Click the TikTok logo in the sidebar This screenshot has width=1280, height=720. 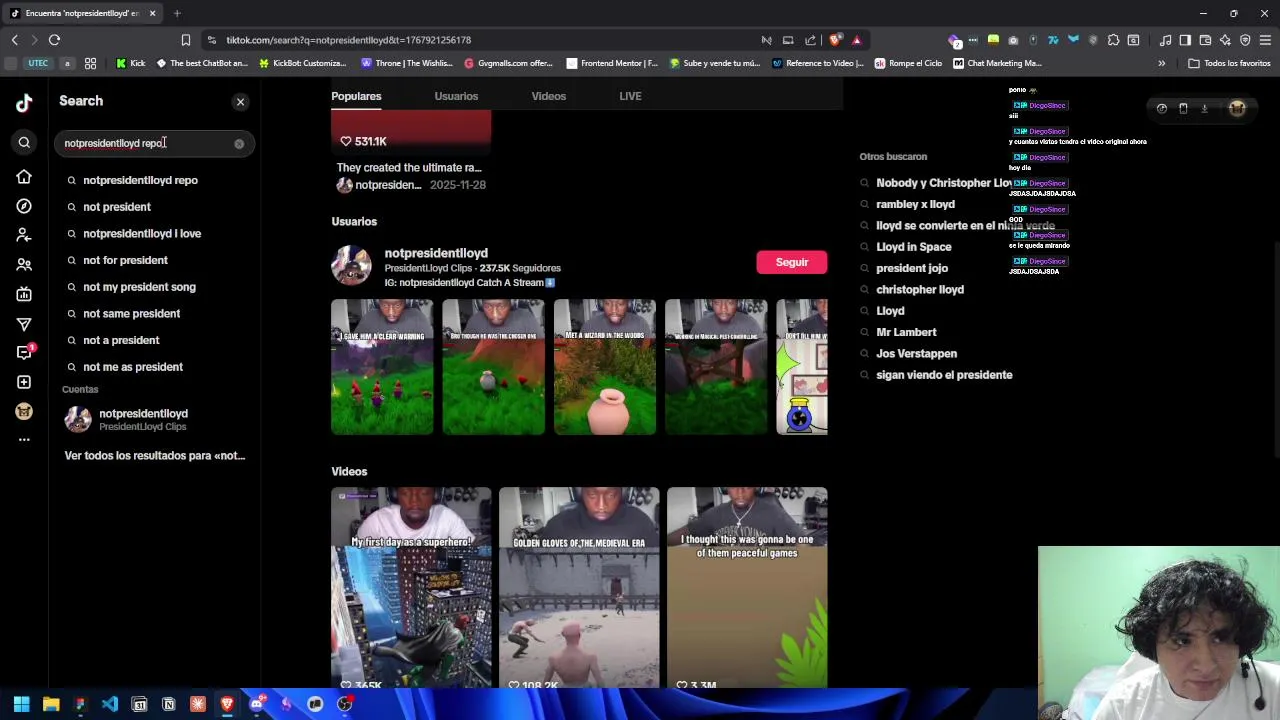click(24, 102)
